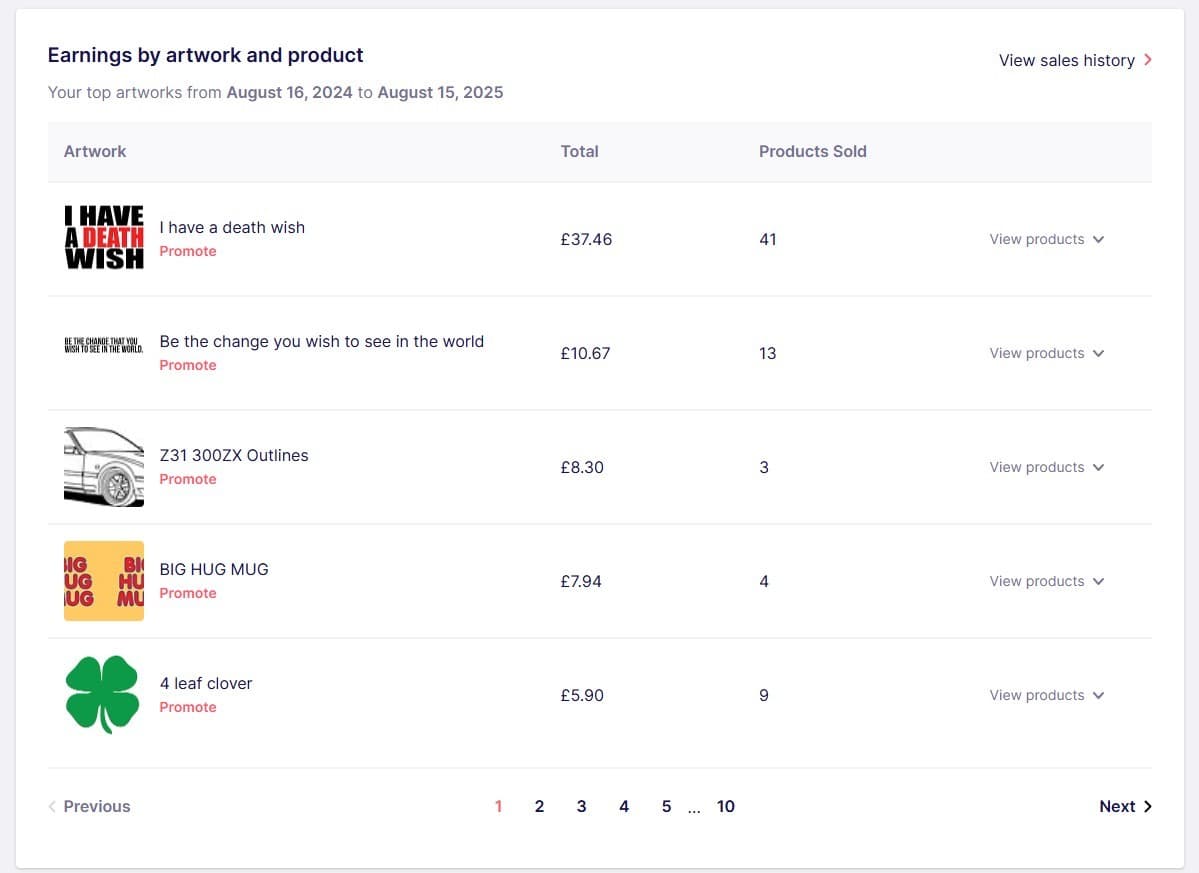Viewport: 1199px width, 873px height.
Task: Click the pagination ellipsis
Action: click(x=694, y=809)
